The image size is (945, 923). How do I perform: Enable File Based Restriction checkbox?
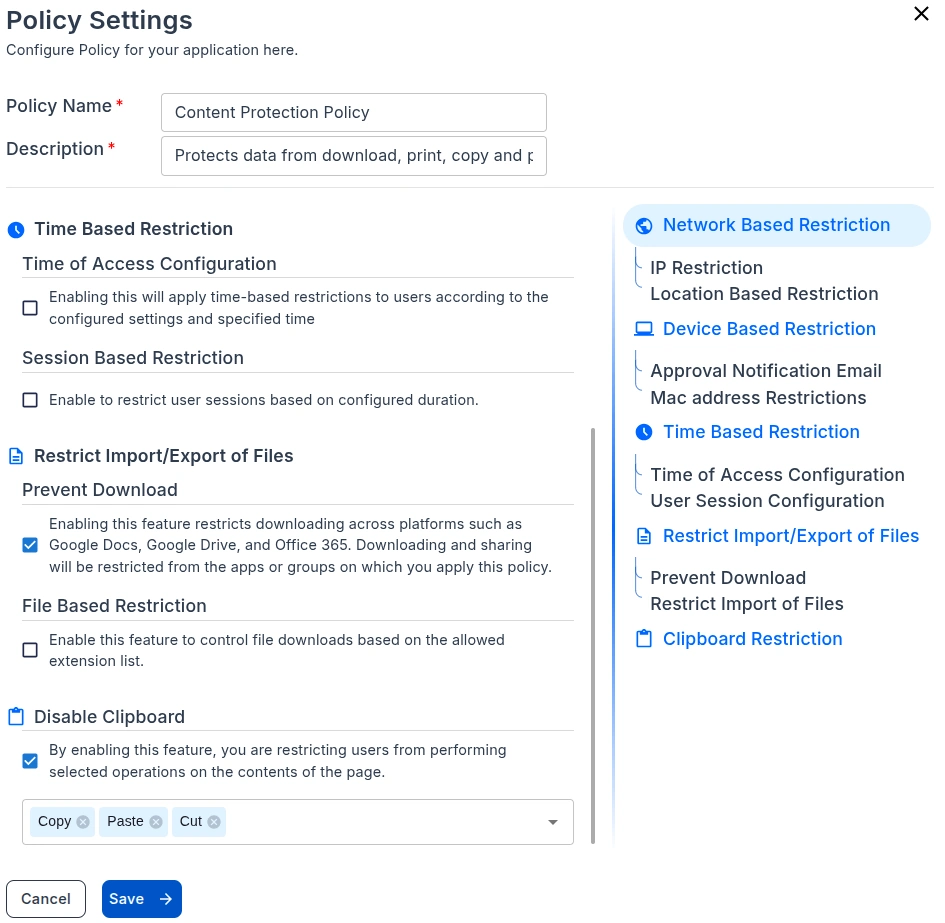pos(30,651)
